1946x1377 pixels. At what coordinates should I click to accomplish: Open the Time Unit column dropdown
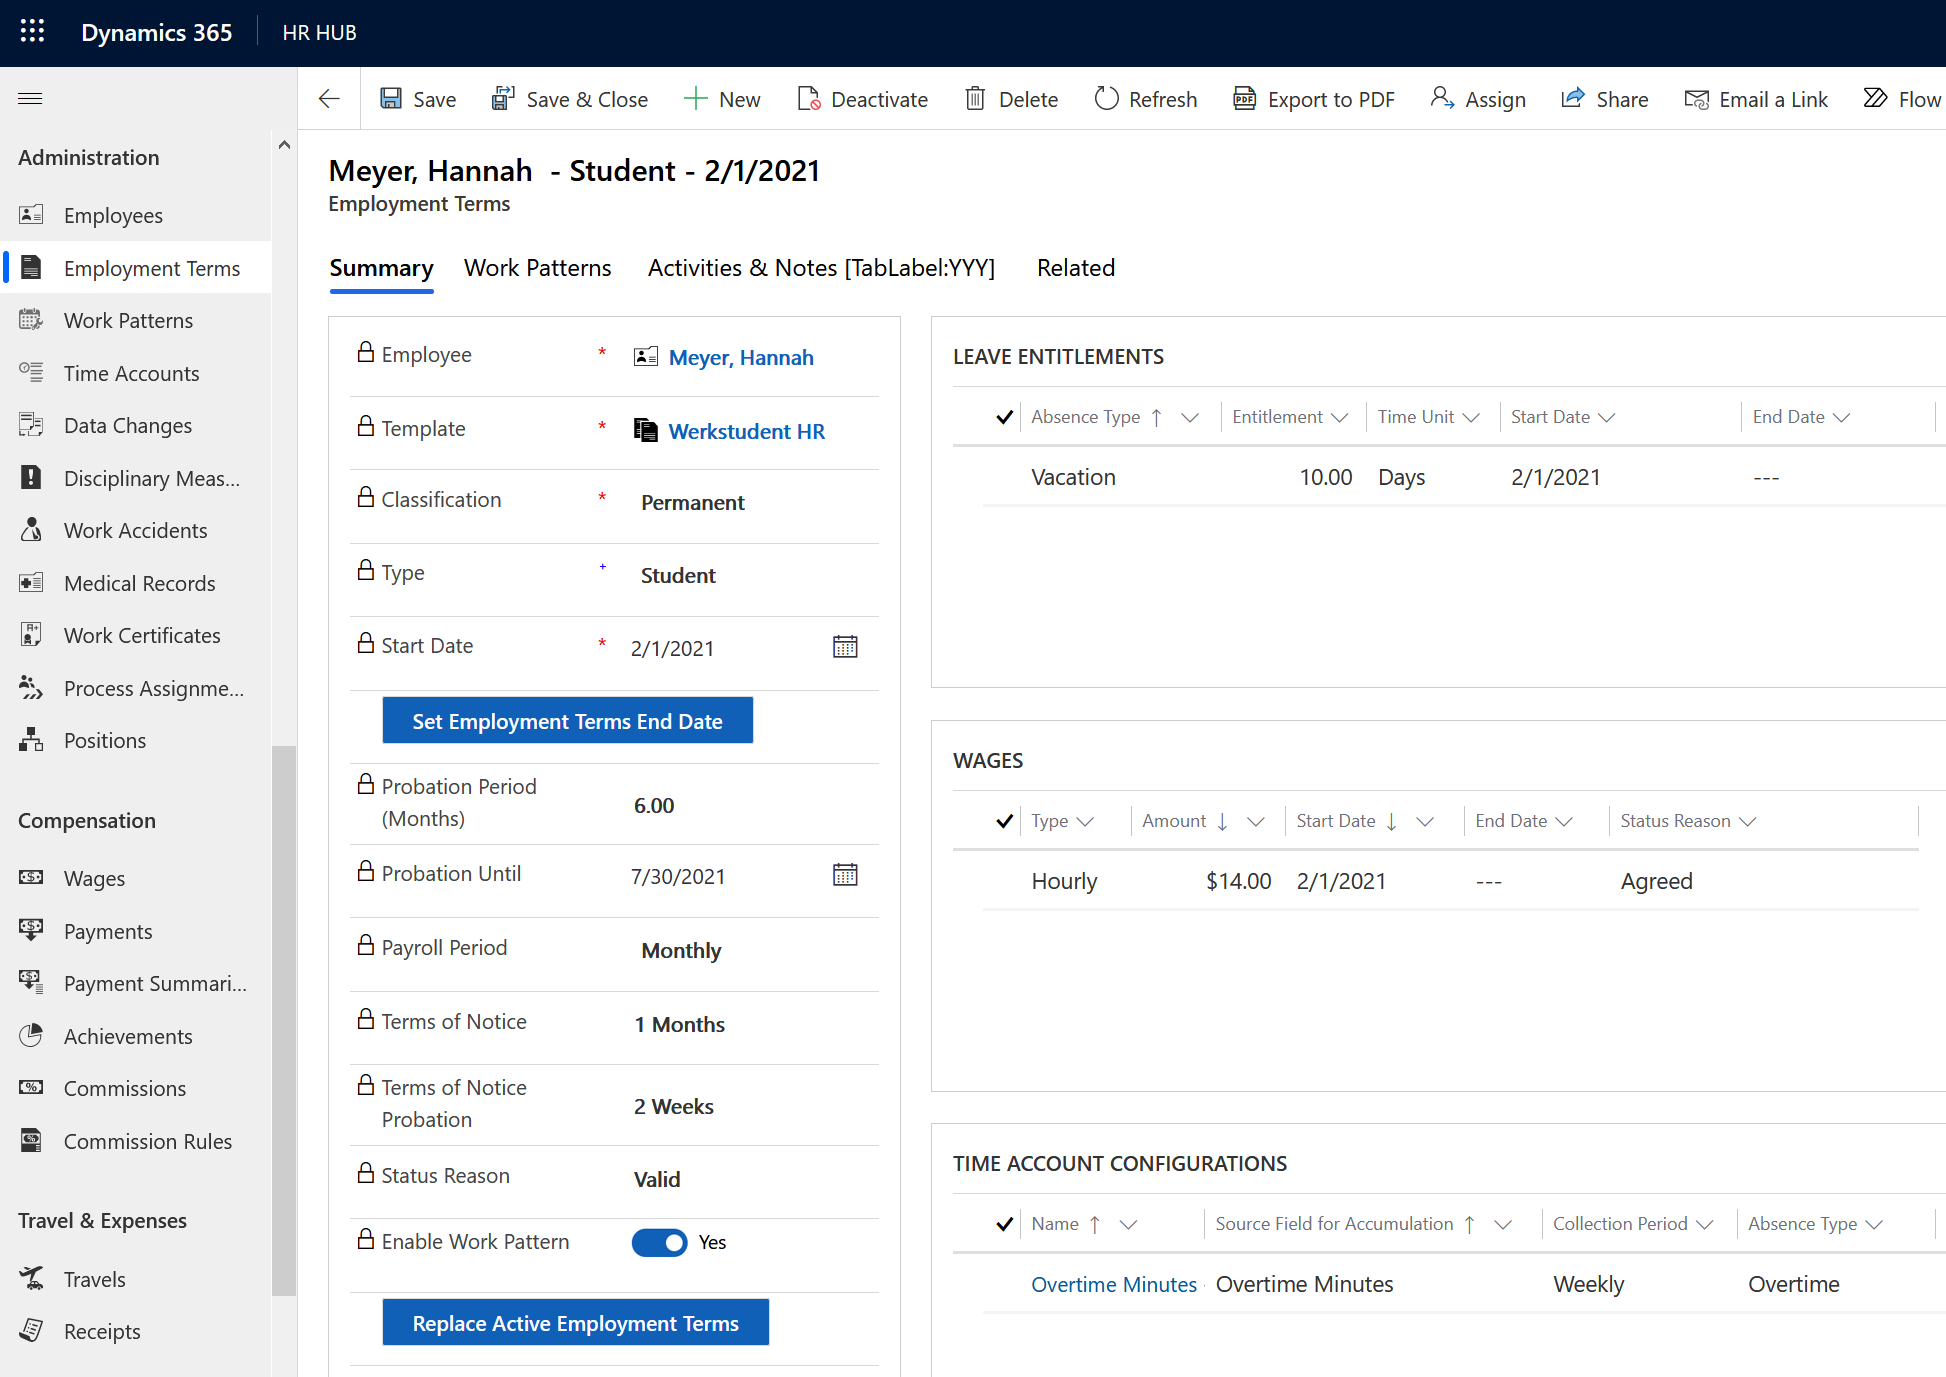[x=1471, y=417]
